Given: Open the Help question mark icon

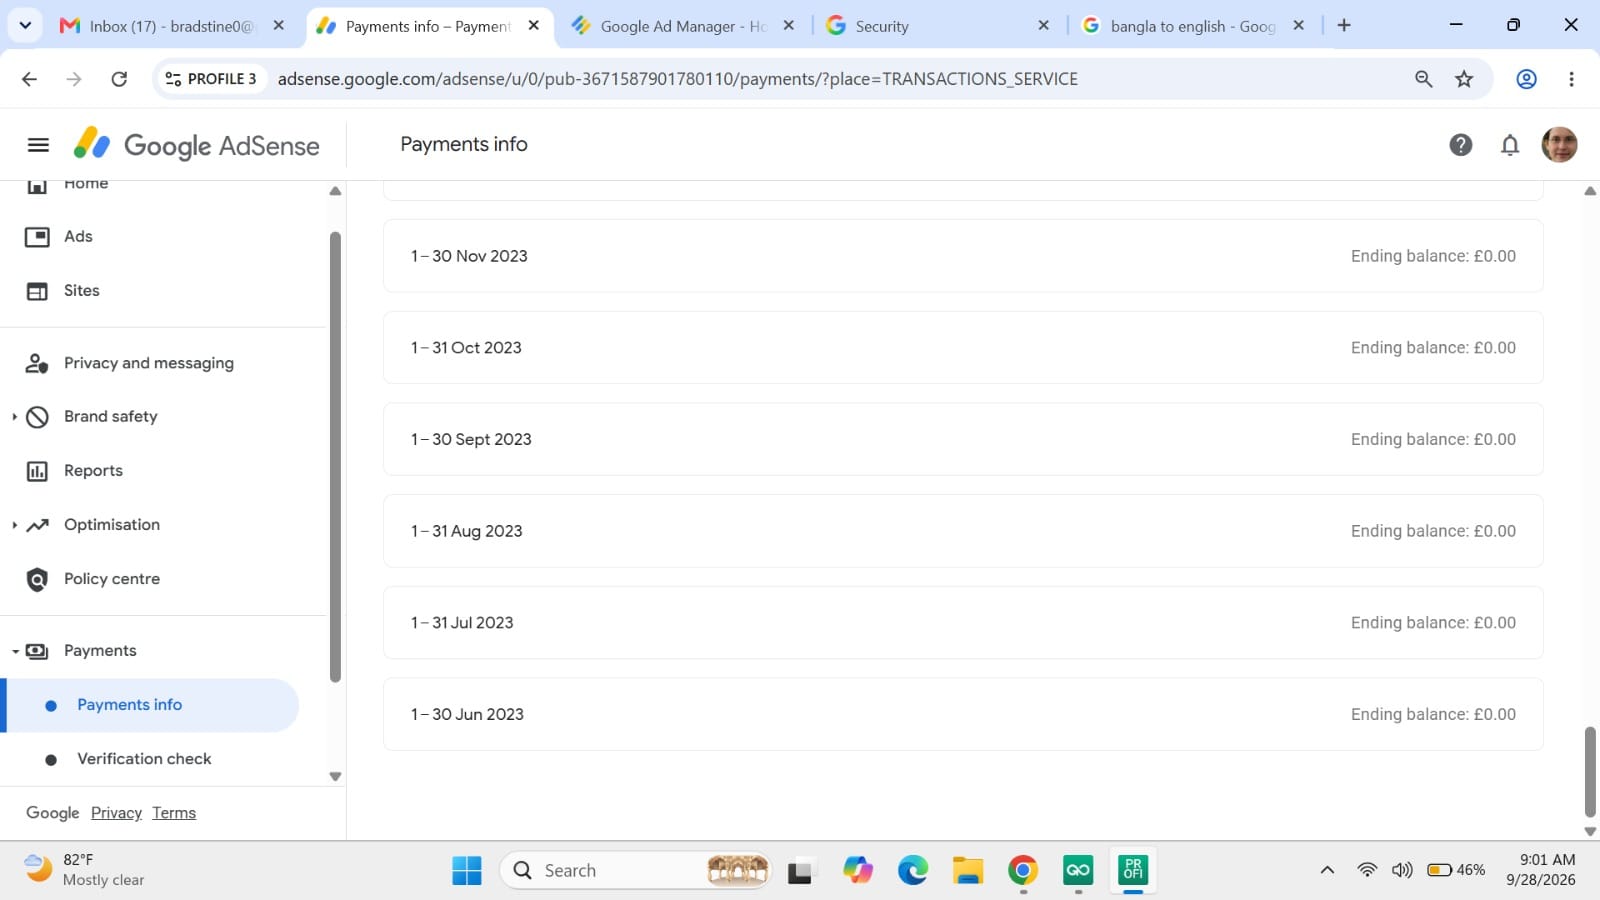Looking at the screenshot, I should pos(1460,145).
